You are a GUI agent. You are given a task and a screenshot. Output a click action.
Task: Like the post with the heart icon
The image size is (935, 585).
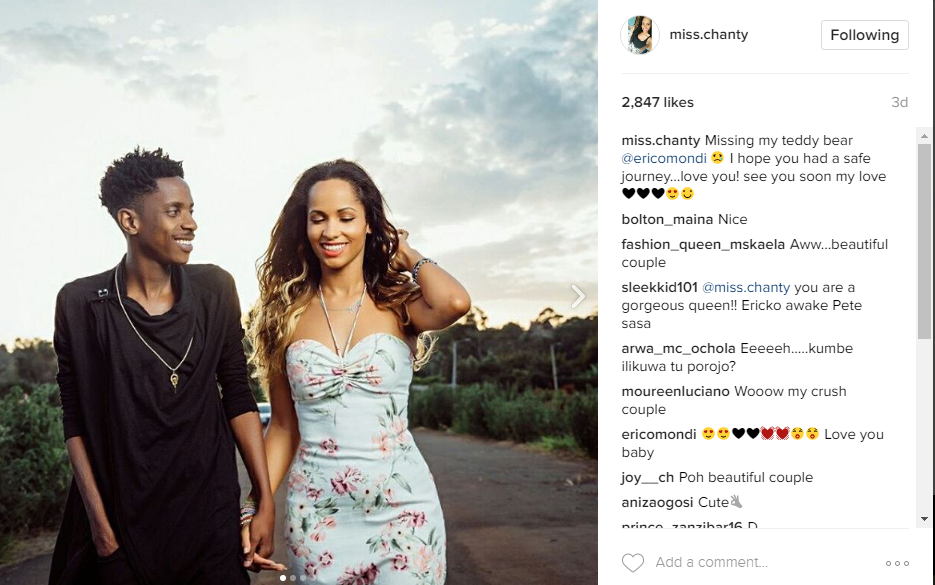pos(633,562)
